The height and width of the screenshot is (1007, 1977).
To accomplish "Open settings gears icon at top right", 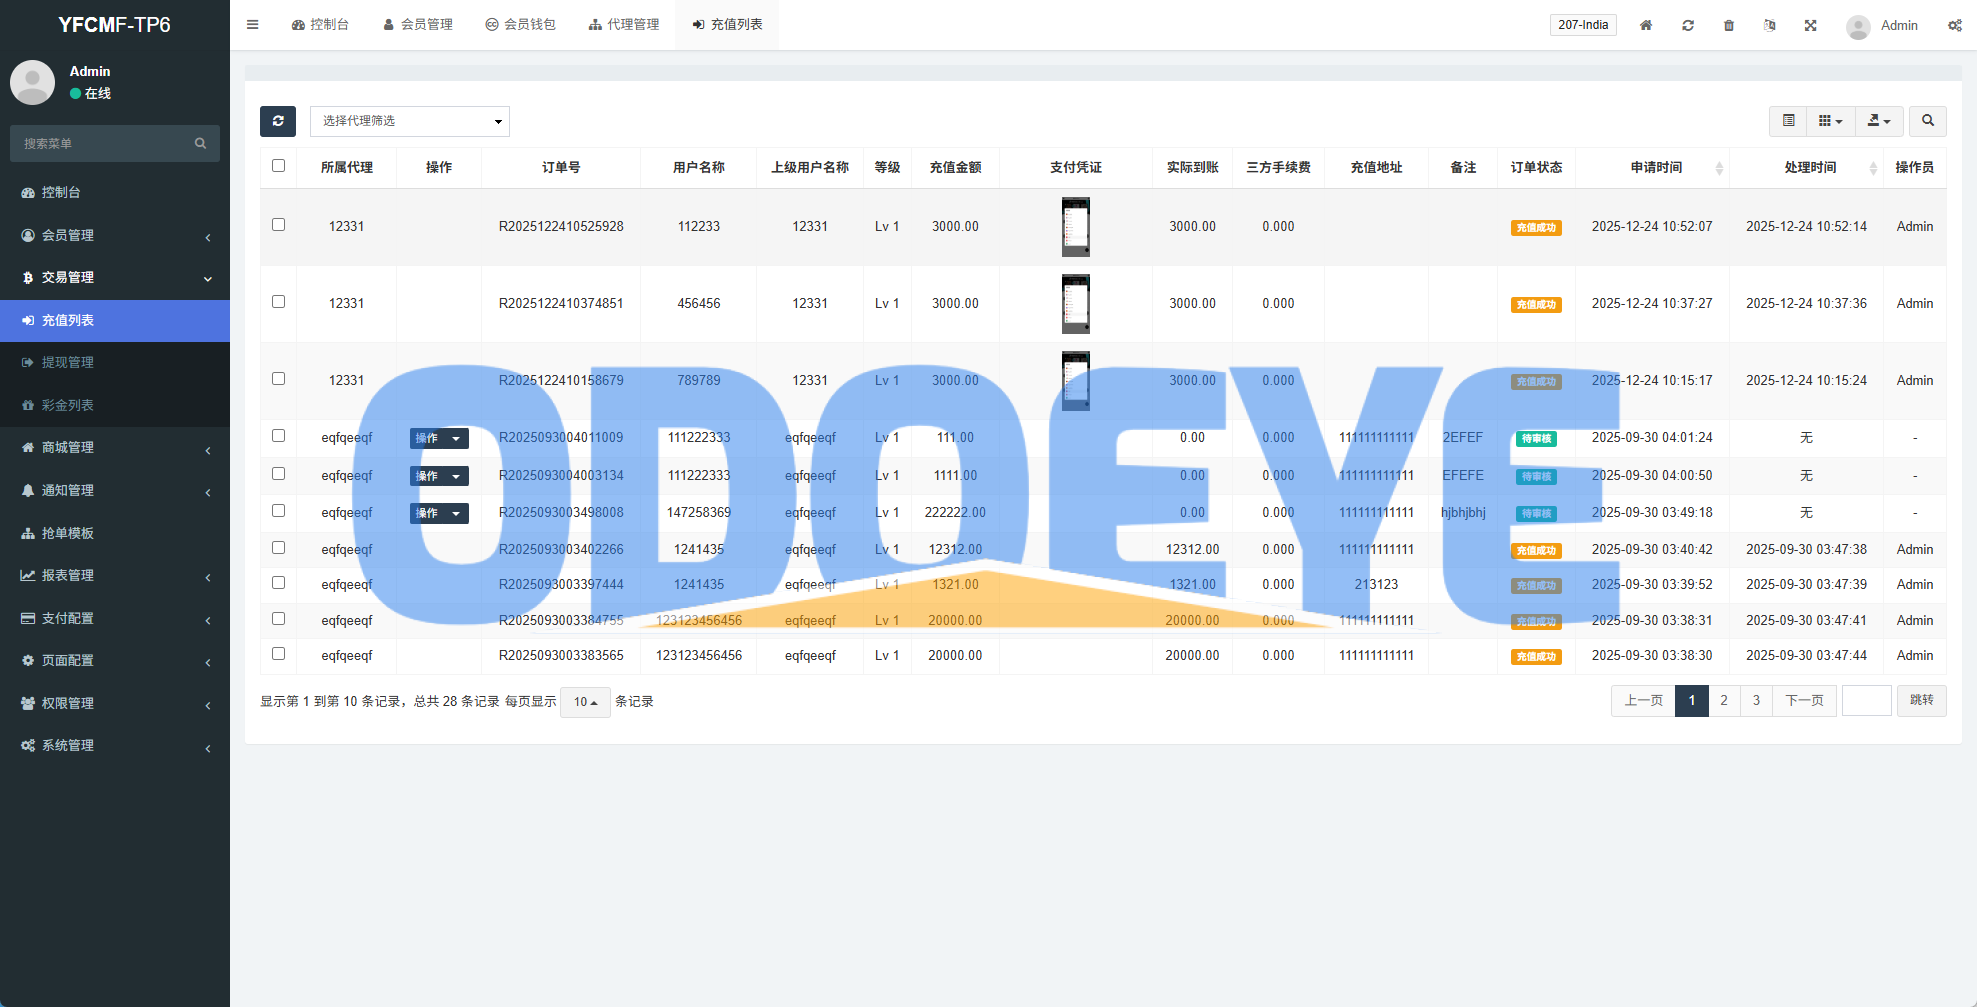I will (1954, 25).
